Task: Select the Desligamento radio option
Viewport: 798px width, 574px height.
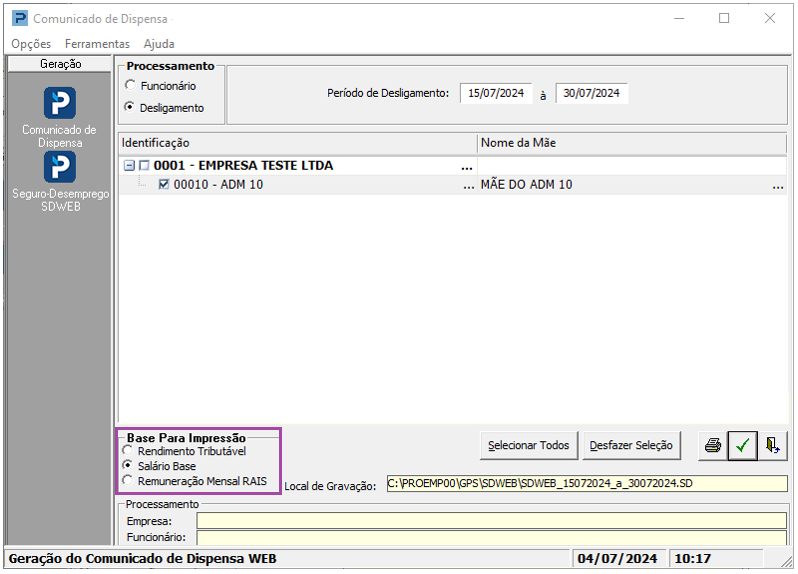Action: 130,107
